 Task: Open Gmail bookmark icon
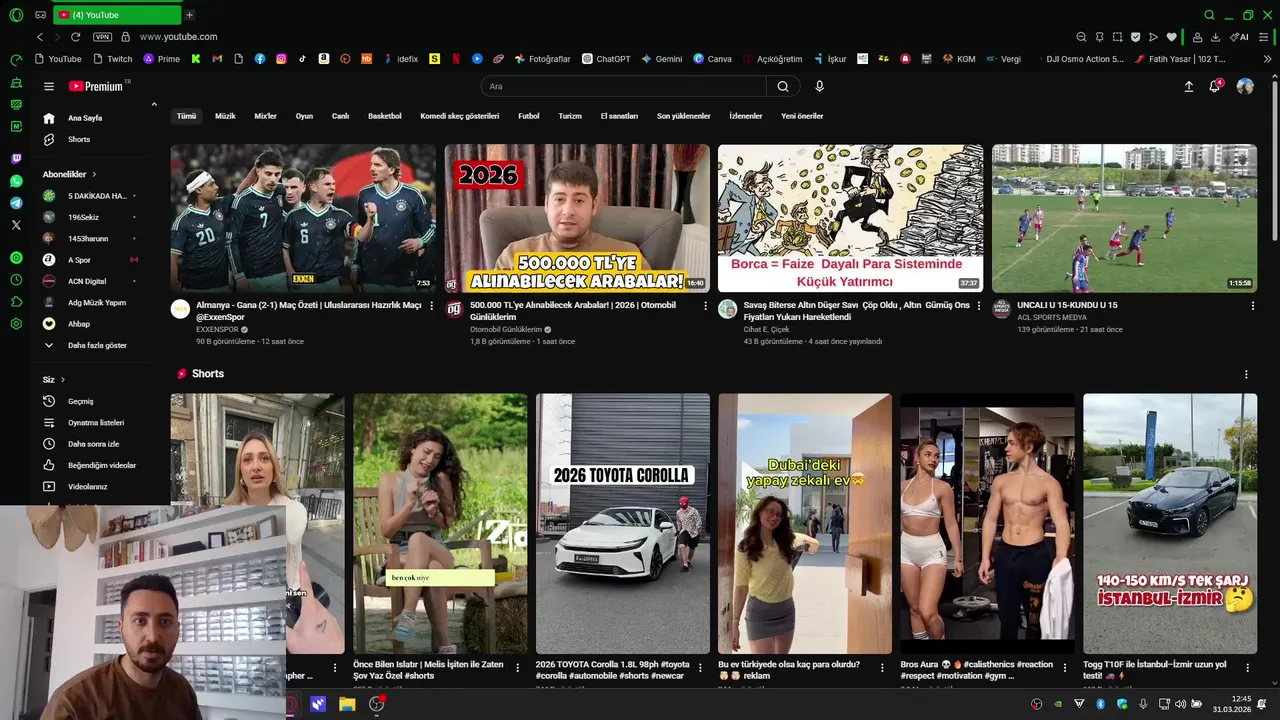217,59
